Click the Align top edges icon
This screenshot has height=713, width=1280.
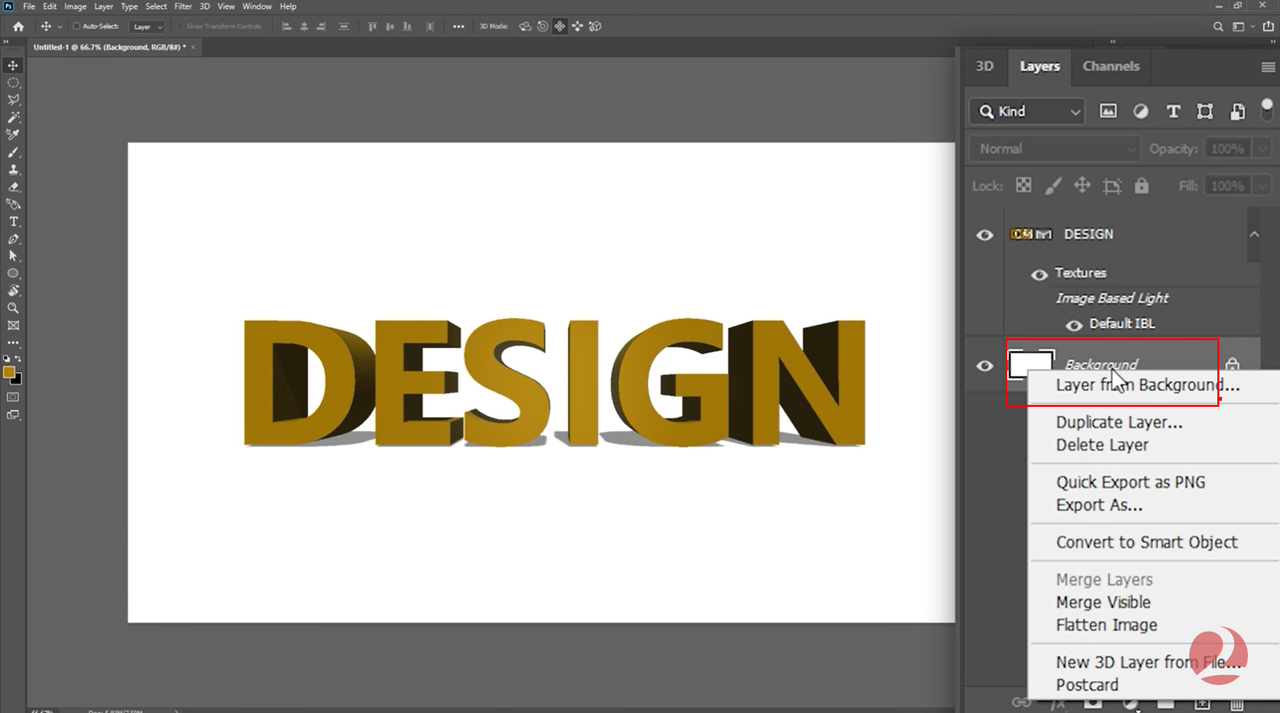374,27
